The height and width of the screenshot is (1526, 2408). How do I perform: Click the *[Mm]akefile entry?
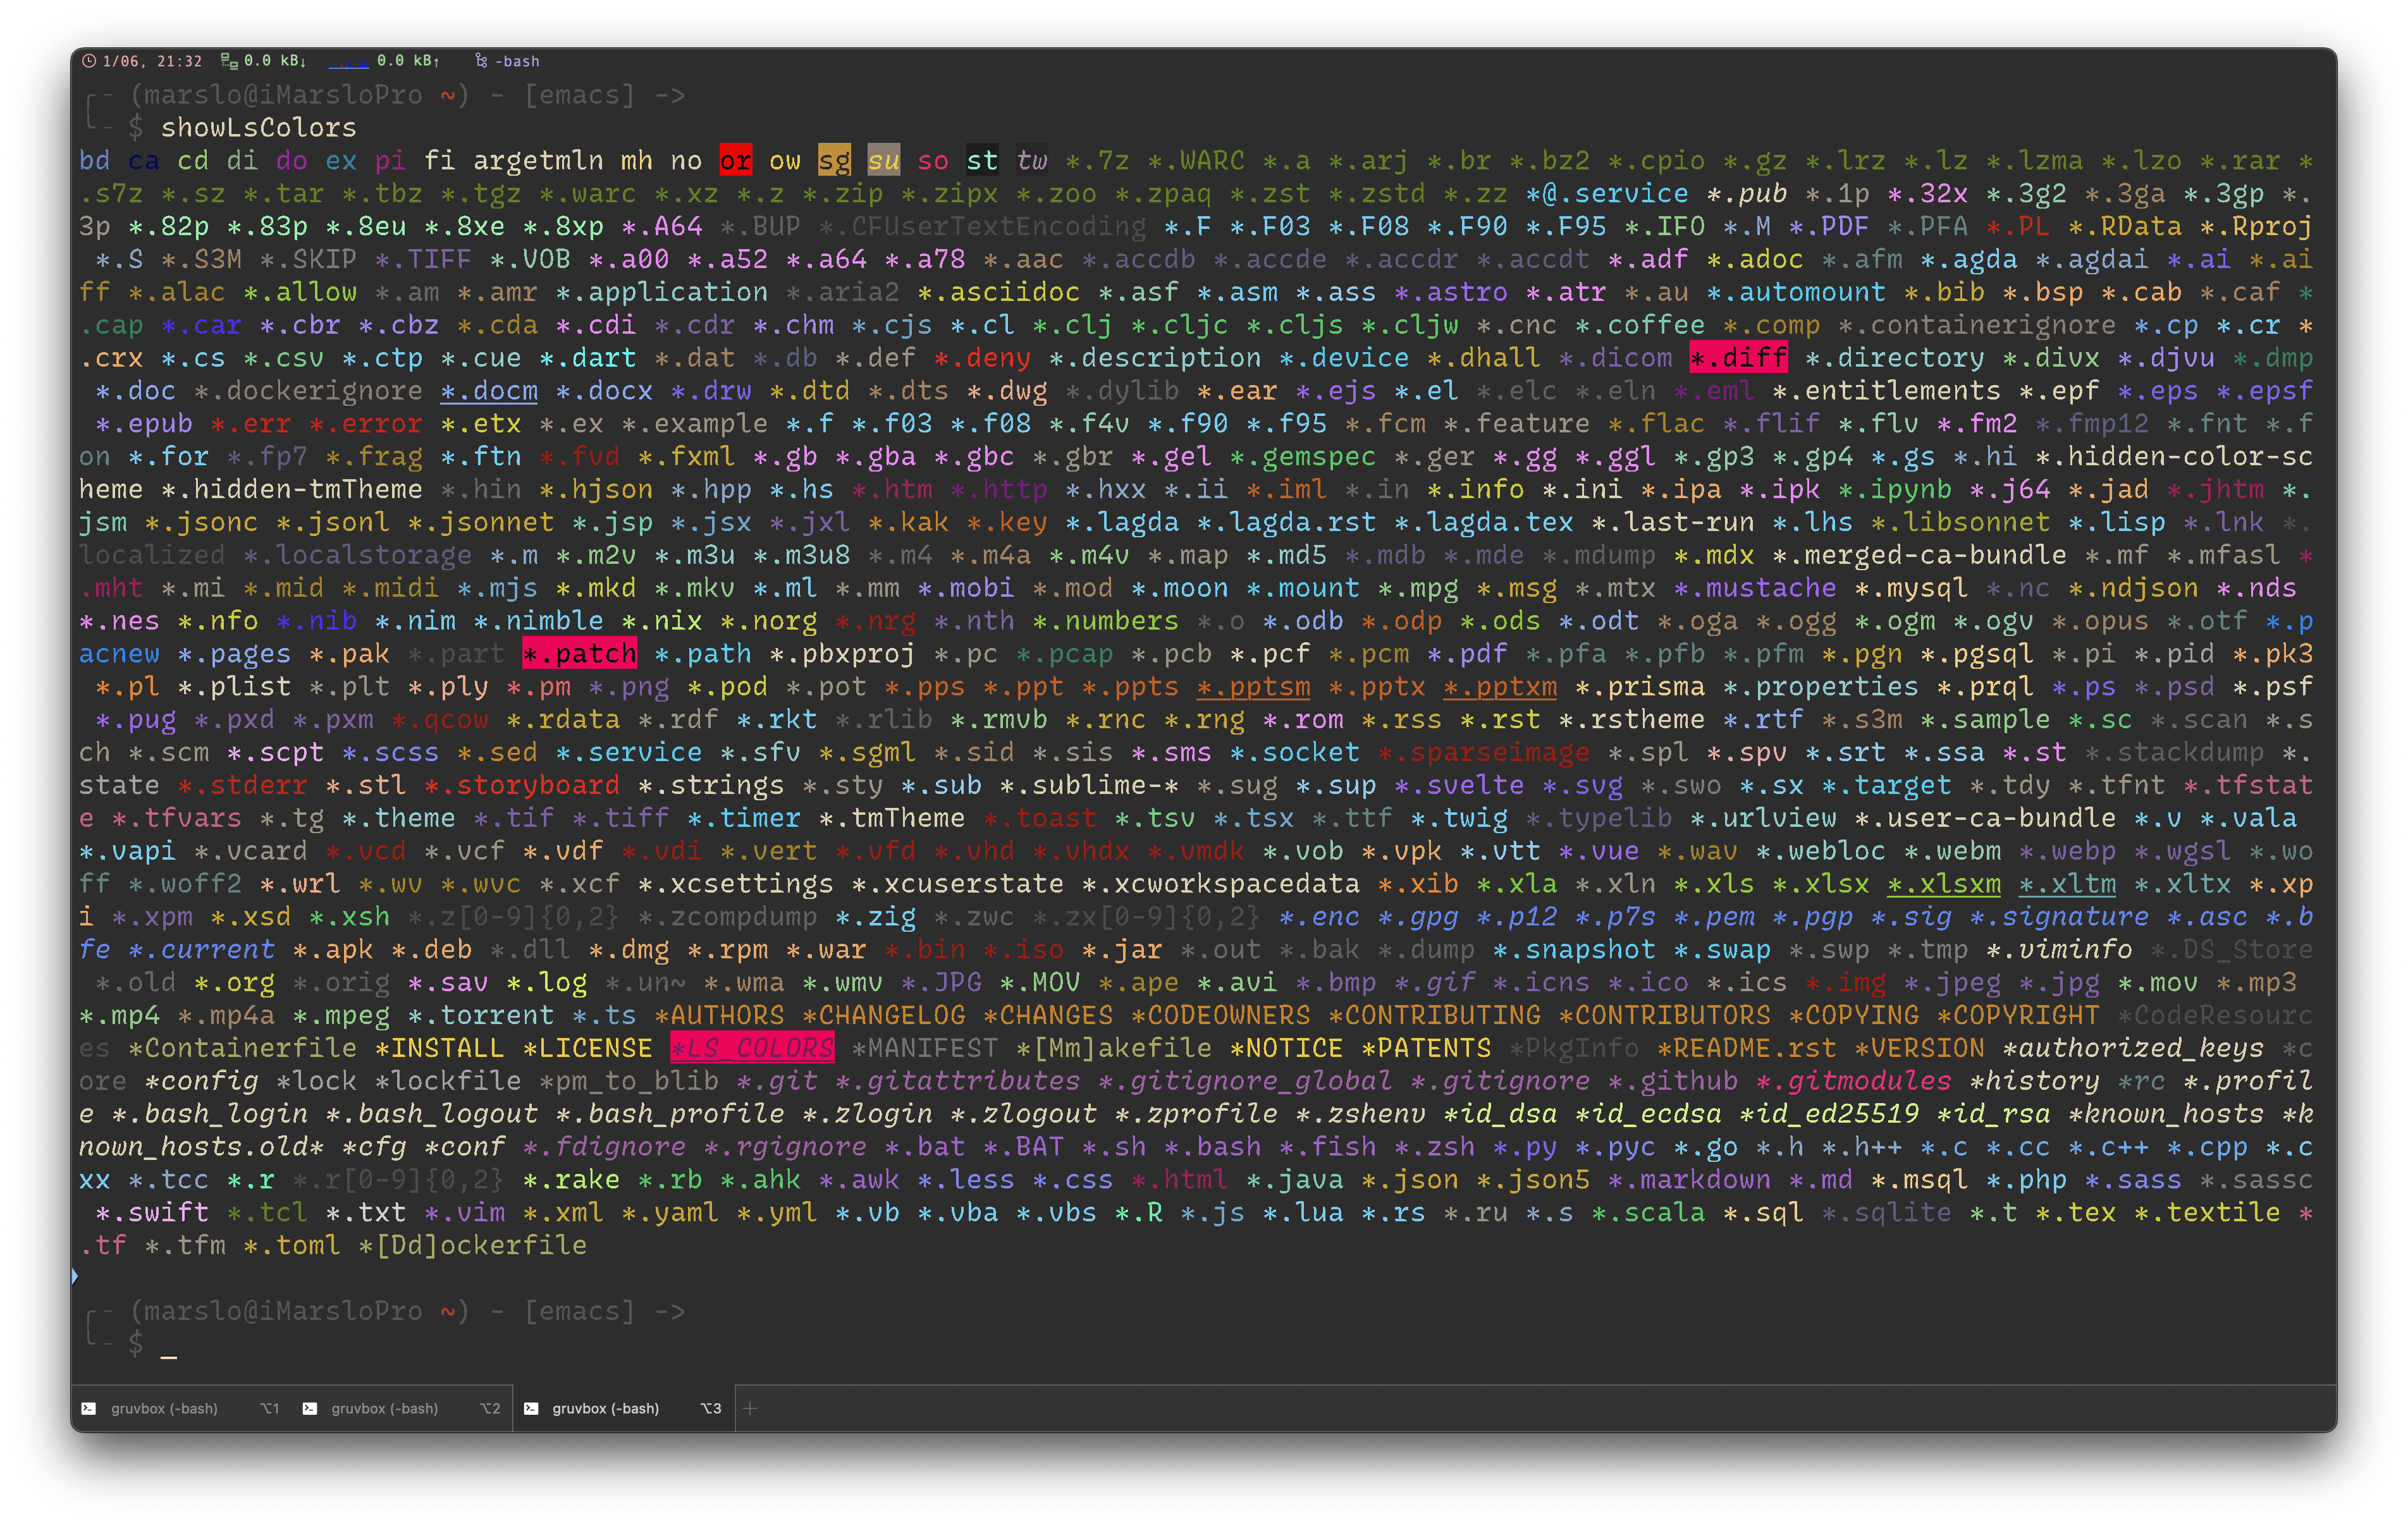pyautogui.click(x=1114, y=1048)
